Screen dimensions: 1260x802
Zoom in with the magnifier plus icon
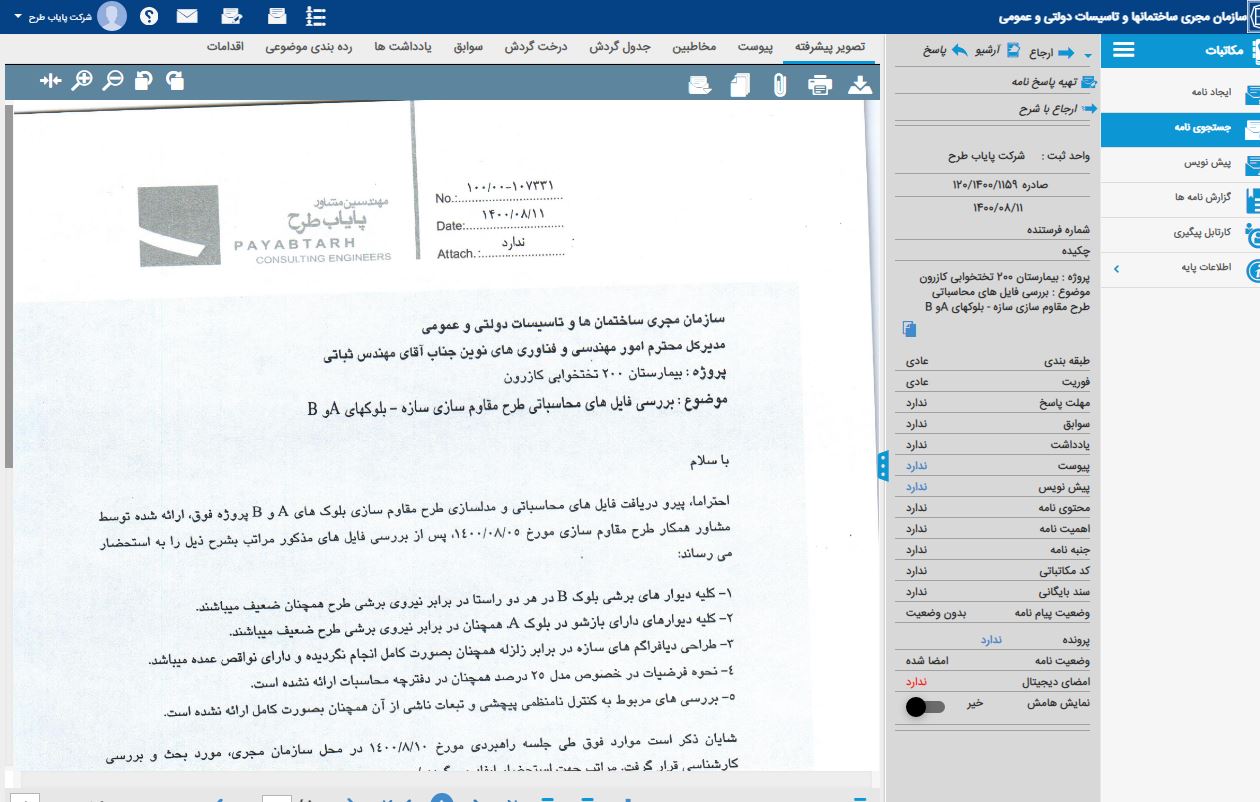click(83, 80)
